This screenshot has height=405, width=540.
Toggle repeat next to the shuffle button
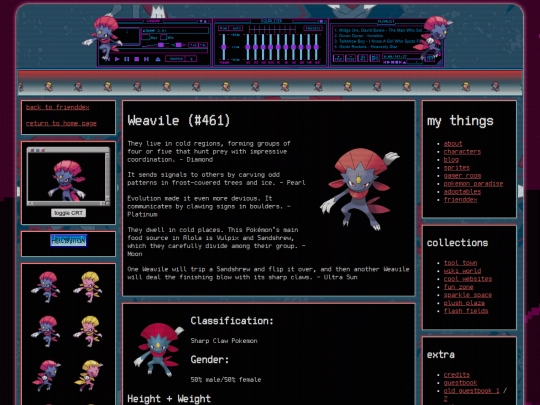(x=191, y=59)
